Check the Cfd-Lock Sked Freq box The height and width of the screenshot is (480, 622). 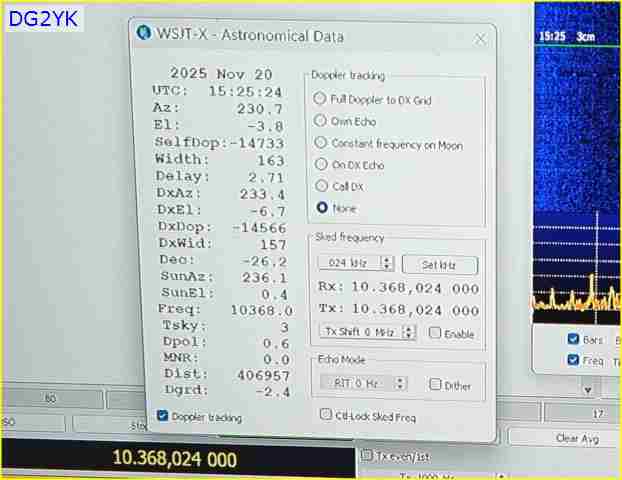pyautogui.click(x=325, y=416)
